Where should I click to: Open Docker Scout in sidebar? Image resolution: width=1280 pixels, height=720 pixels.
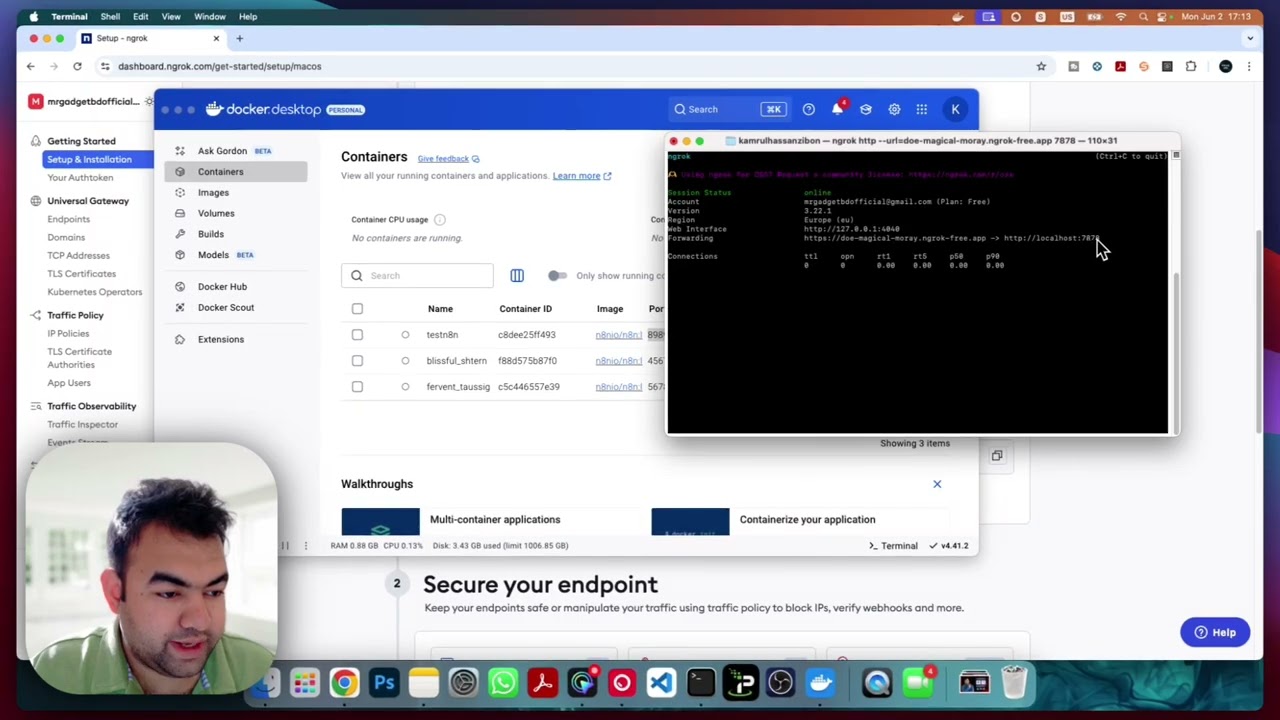pyautogui.click(x=226, y=308)
